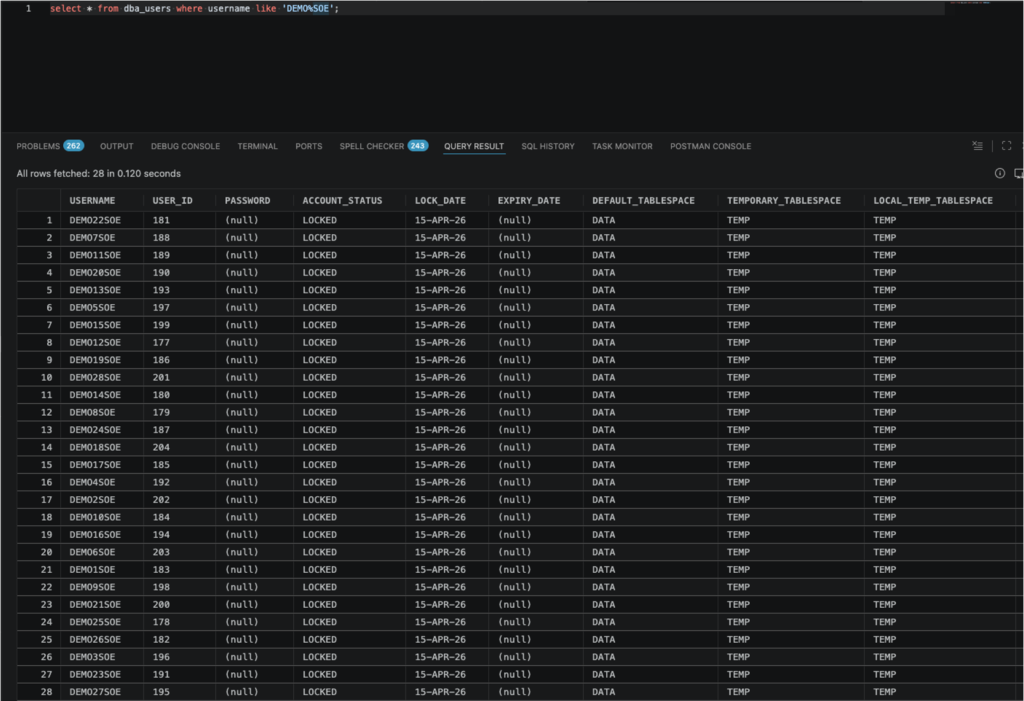Click the DEMO2SOE username cell
Image resolution: width=1024 pixels, height=701 pixels.
coord(102,500)
